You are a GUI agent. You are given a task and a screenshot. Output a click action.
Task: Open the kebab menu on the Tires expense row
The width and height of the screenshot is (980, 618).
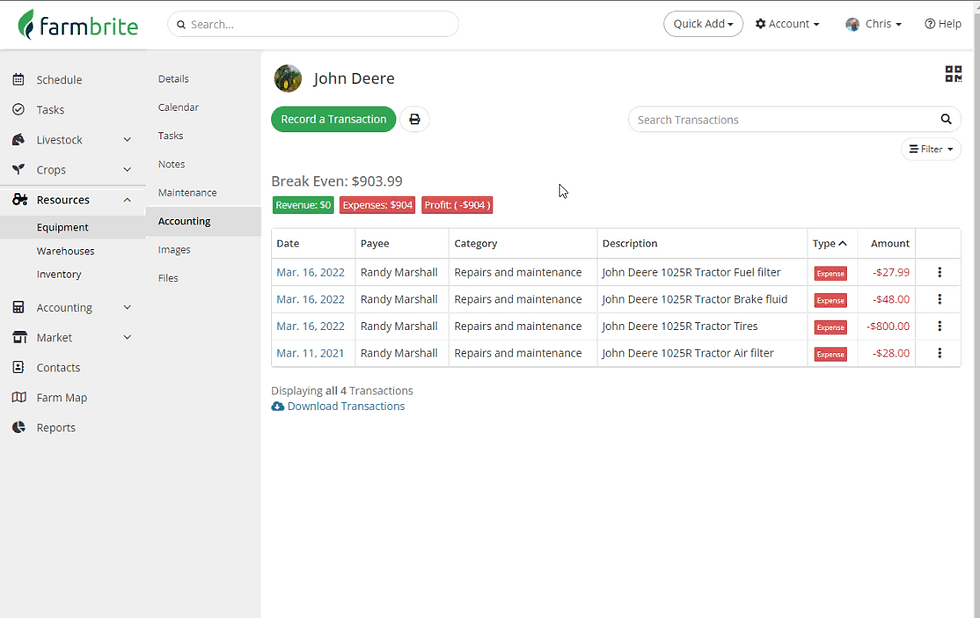[x=938, y=325]
